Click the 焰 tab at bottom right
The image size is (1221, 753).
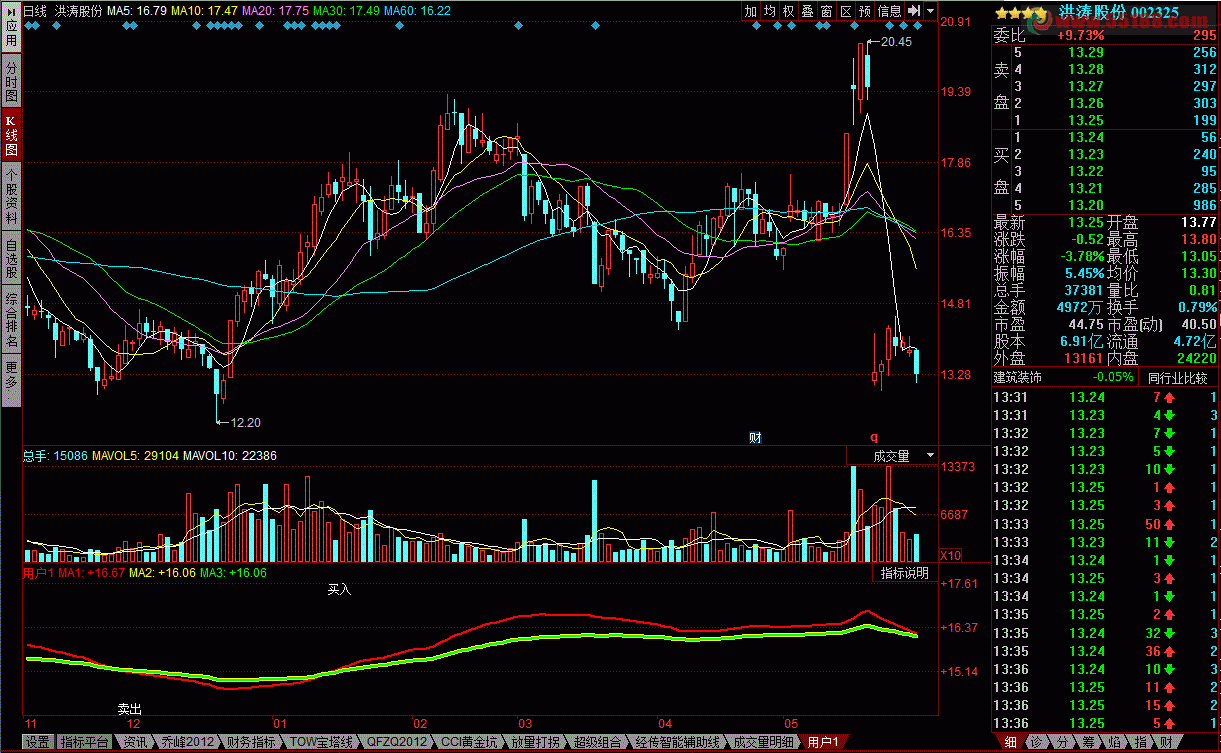pos(1114,742)
